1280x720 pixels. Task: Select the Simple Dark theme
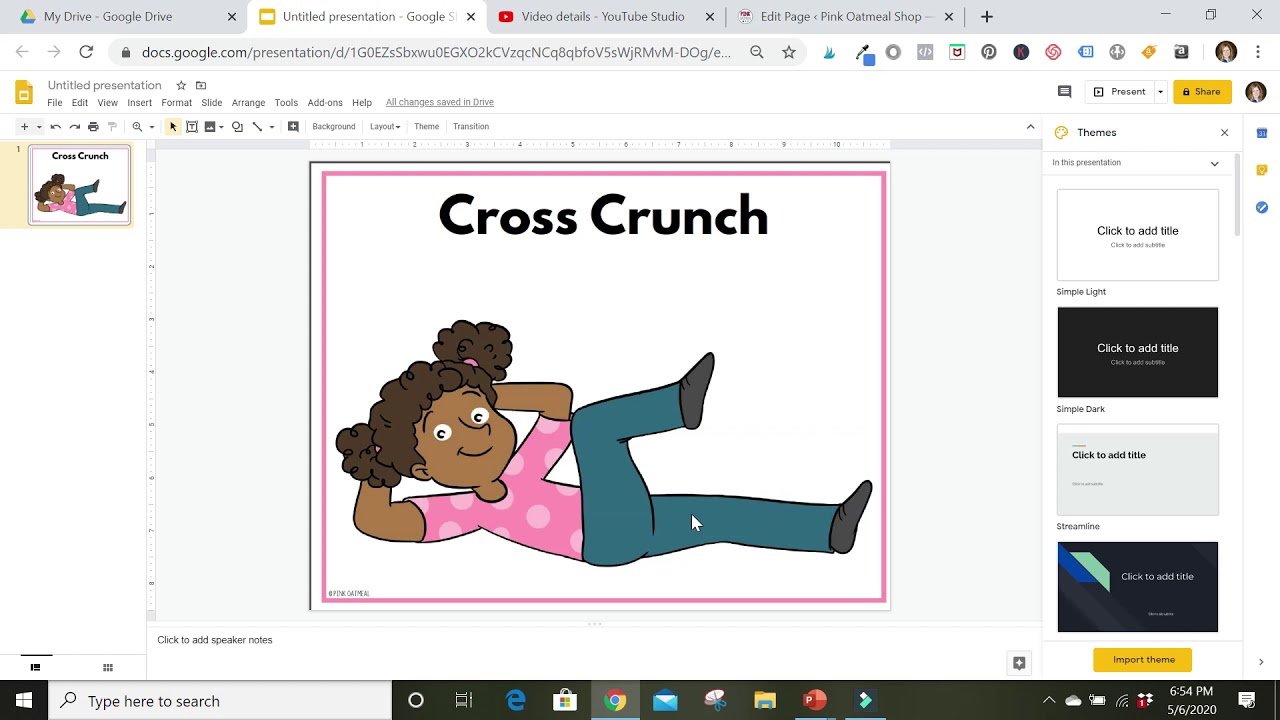coord(1137,352)
